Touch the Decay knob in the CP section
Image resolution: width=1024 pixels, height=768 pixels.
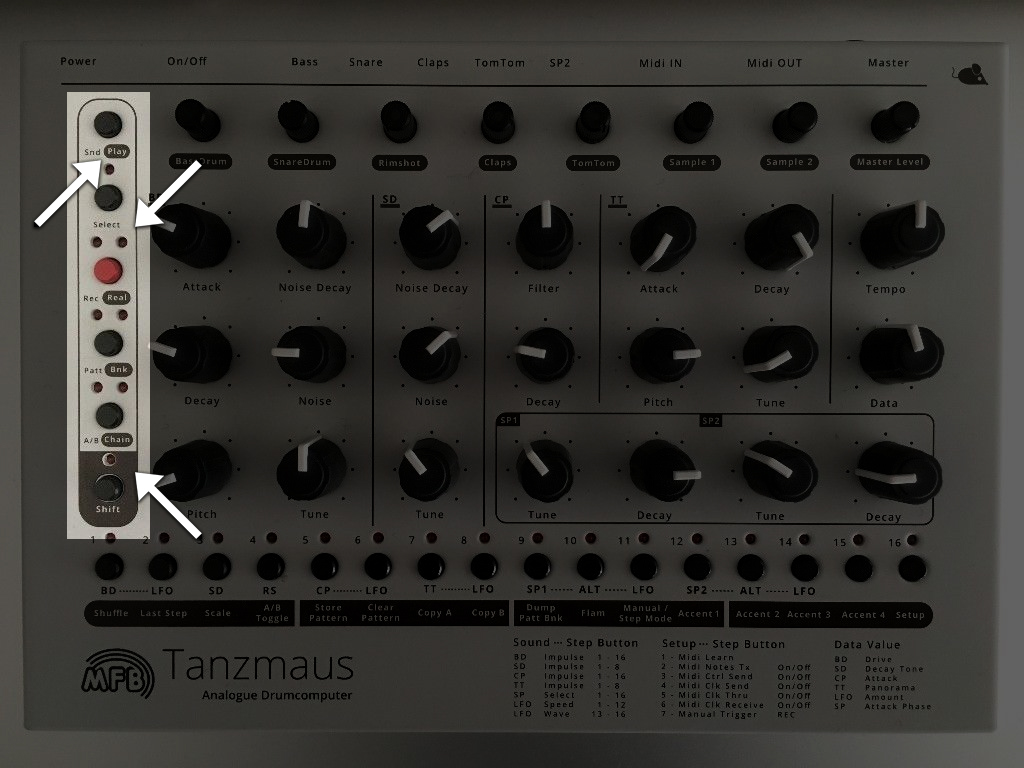(545, 355)
